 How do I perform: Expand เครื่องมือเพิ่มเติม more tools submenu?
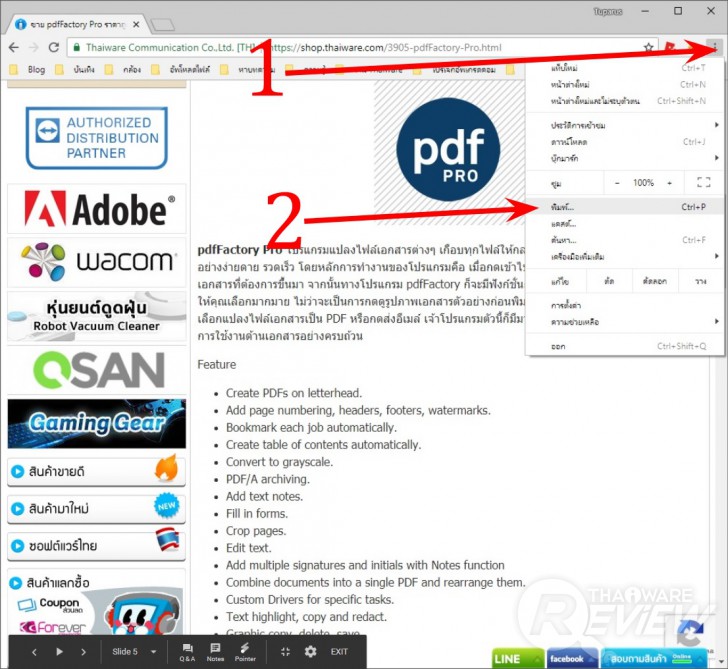625,256
